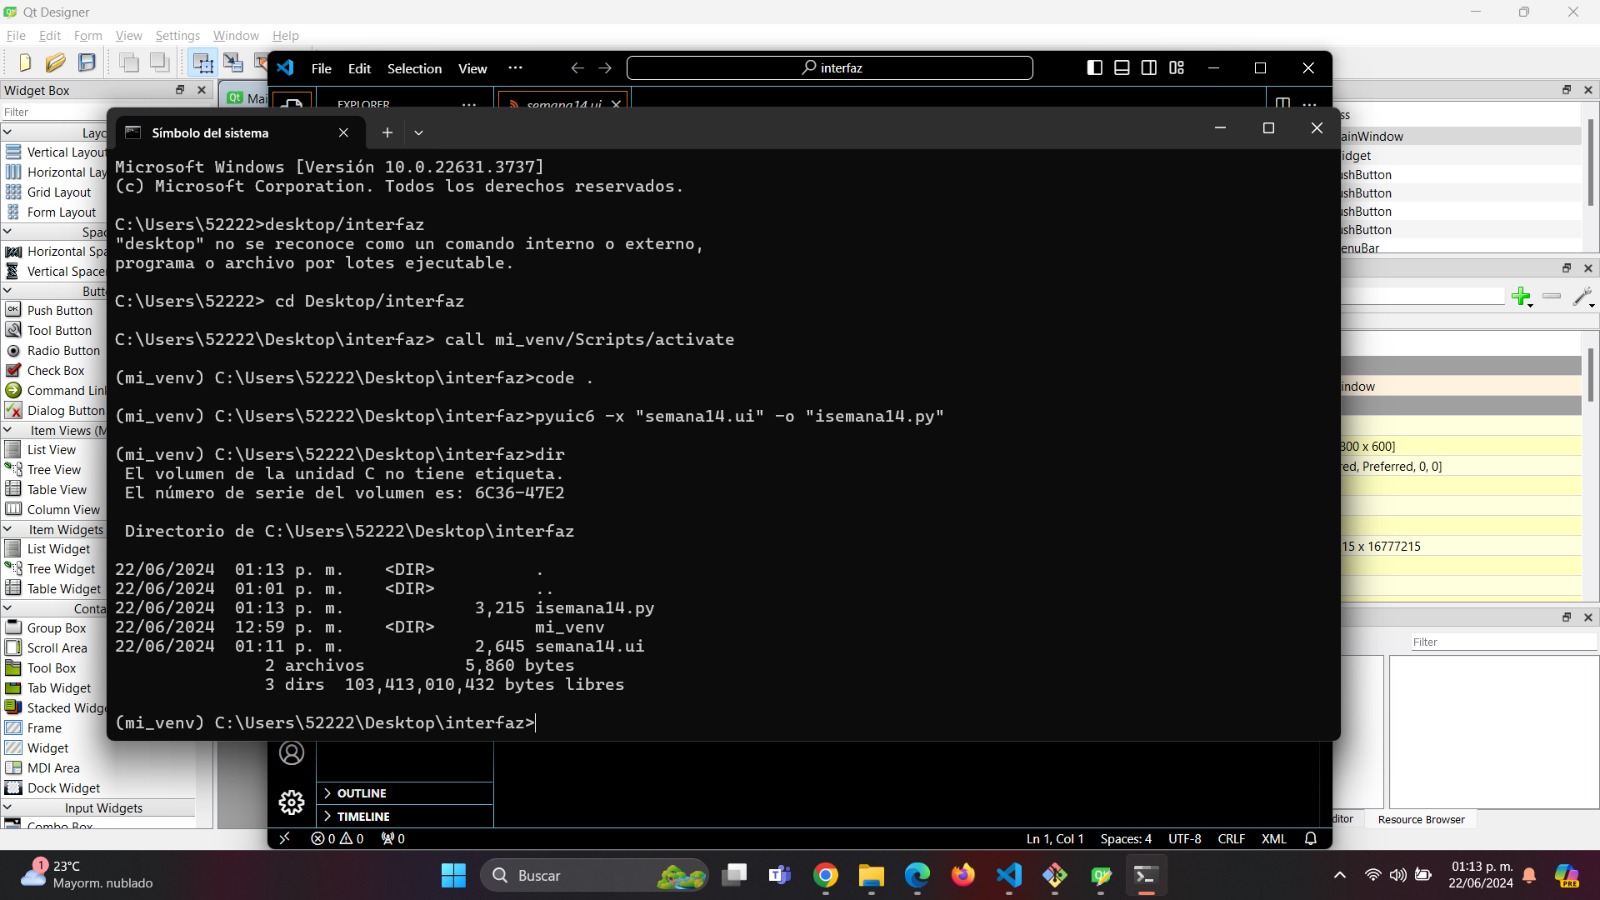Image resolution: width=1600 pixels, height=900 pixels.
Task: Toggle VS Code bottom panel layout
Action: click(1122, 68)
